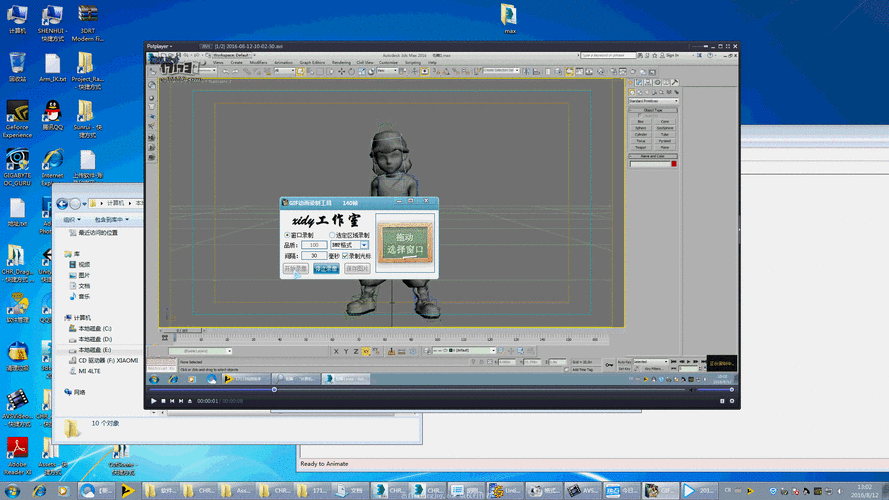
Task: Click the 间隔 interval input field
Action: [x=314, y=256]
